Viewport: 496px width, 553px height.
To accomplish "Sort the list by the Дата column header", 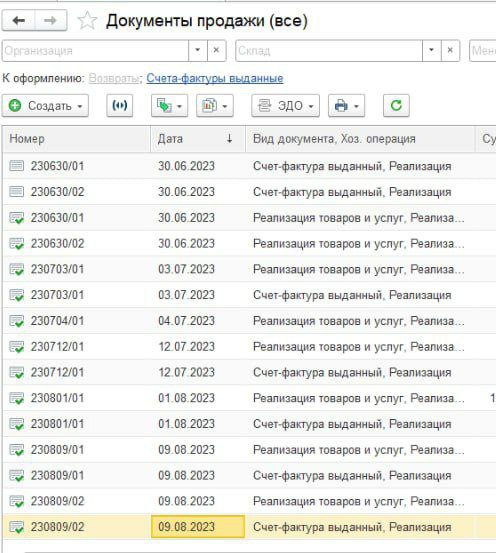I will (198, 139).
